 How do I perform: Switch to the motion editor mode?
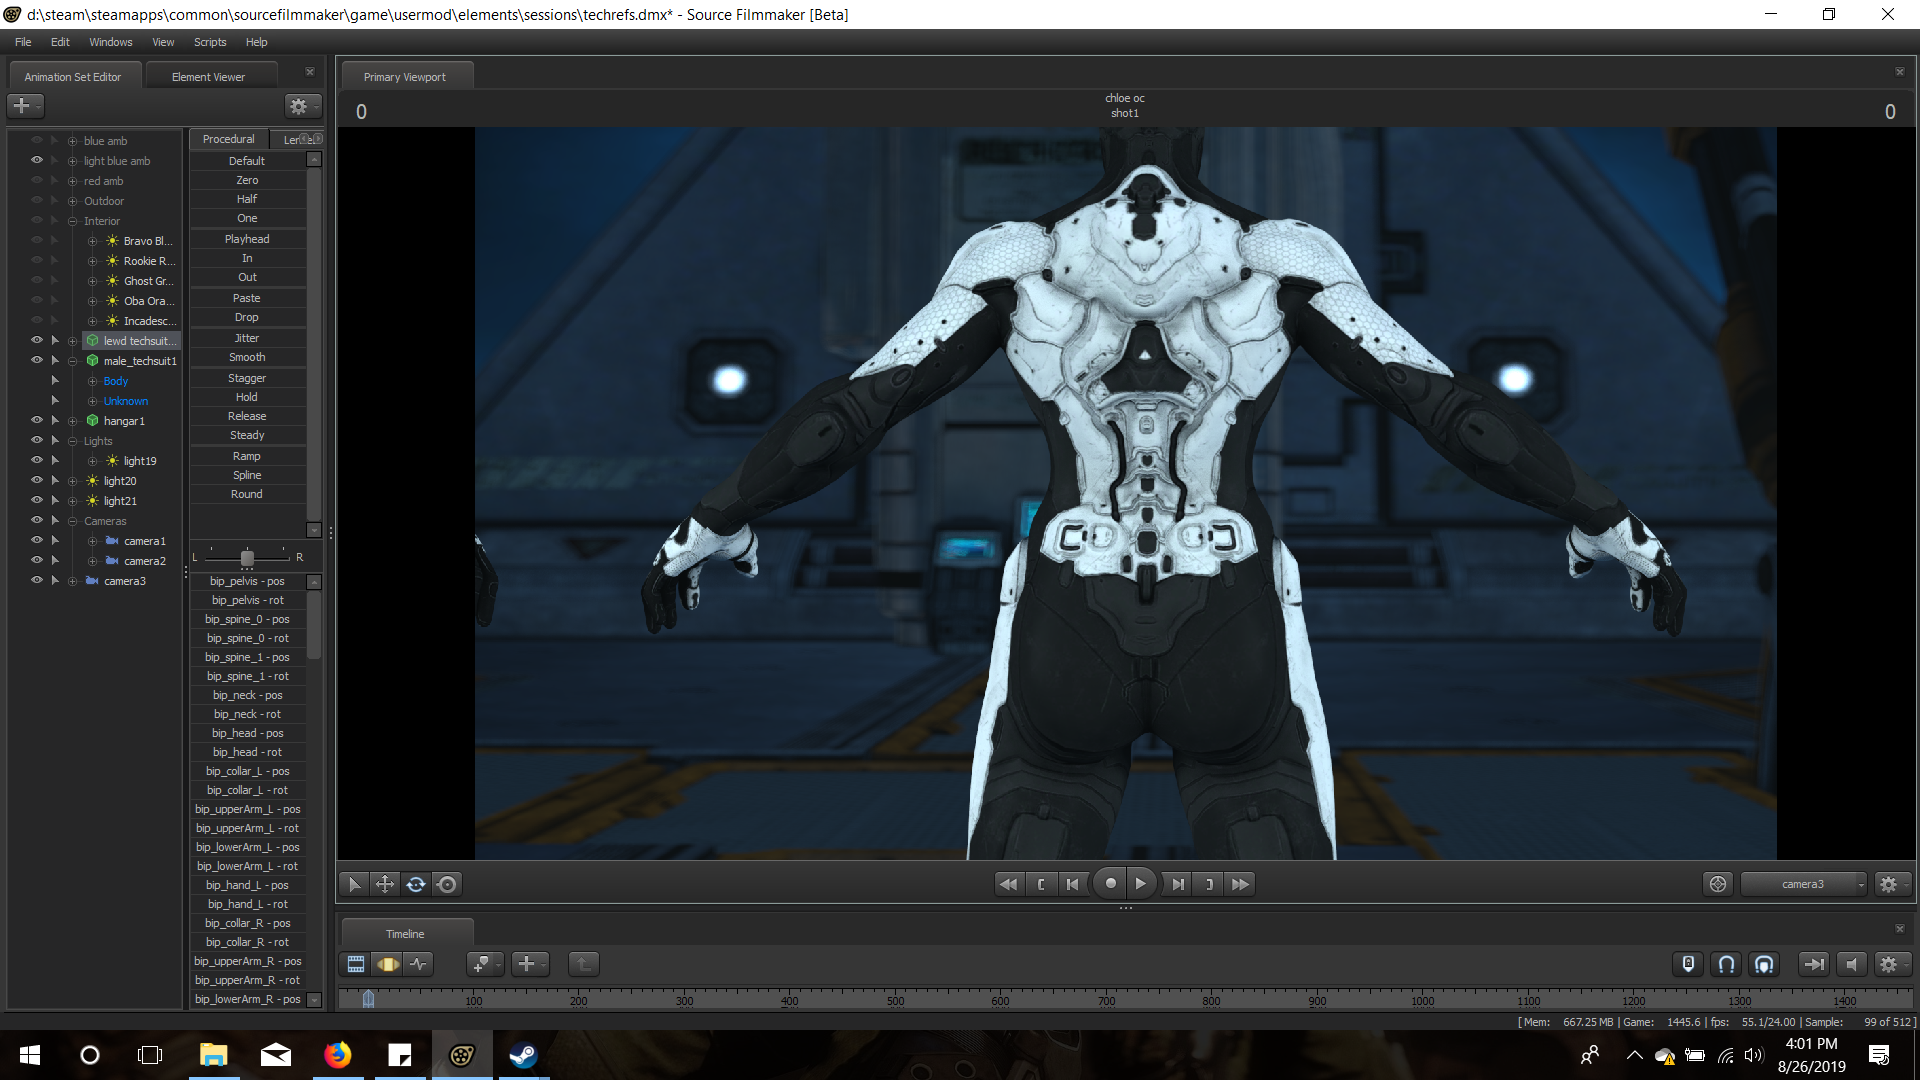click(387, 964)
